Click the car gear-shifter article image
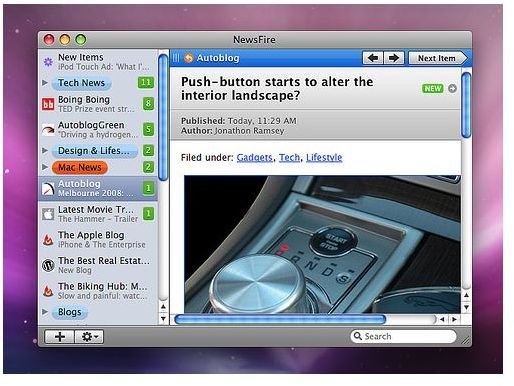 coord(322,244)
